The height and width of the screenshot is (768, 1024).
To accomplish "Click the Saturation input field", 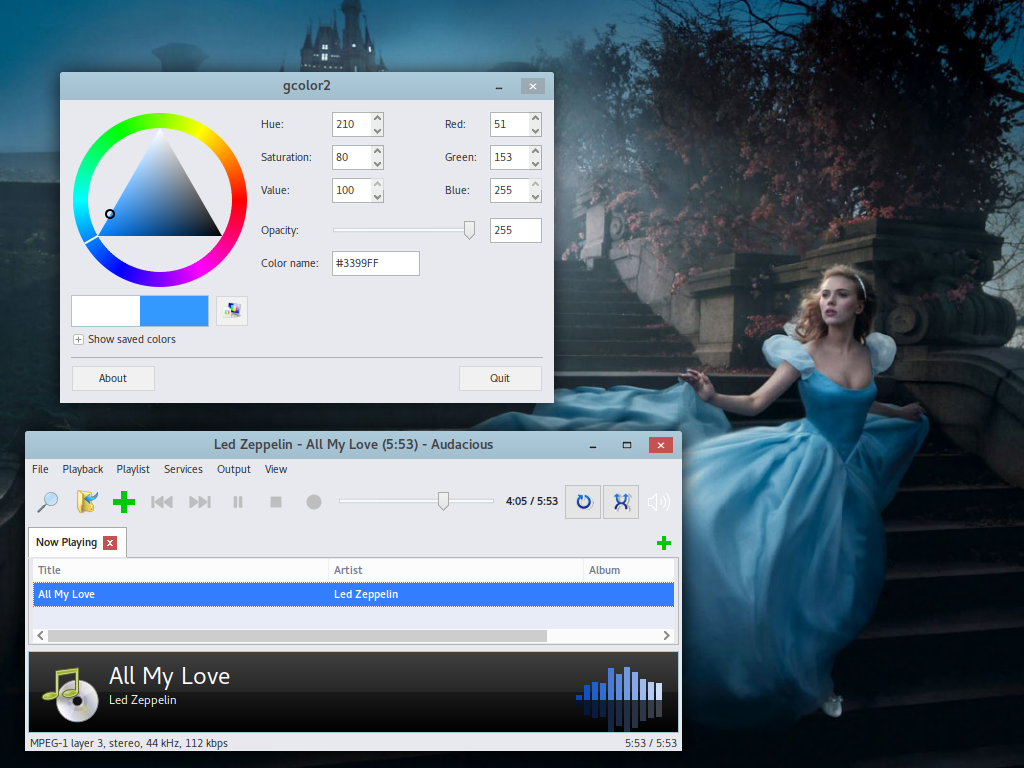I will pyautogui.click(x=352, y=157).
